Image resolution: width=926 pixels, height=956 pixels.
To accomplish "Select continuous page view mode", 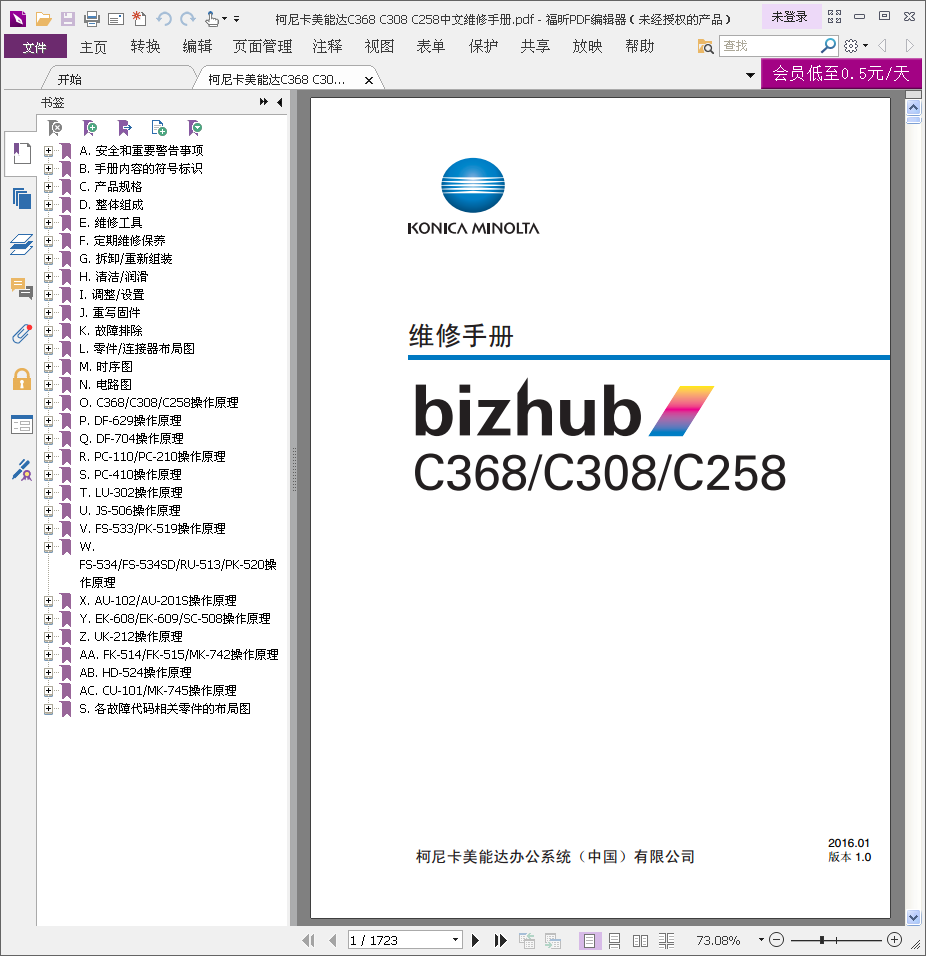I will point(614,941).
